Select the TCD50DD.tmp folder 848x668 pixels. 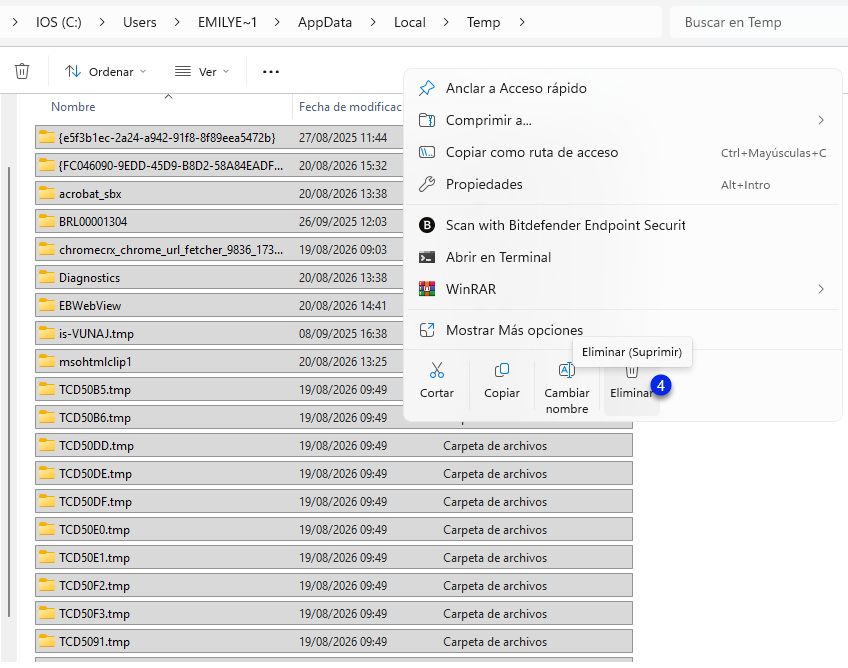pos(334,446)
